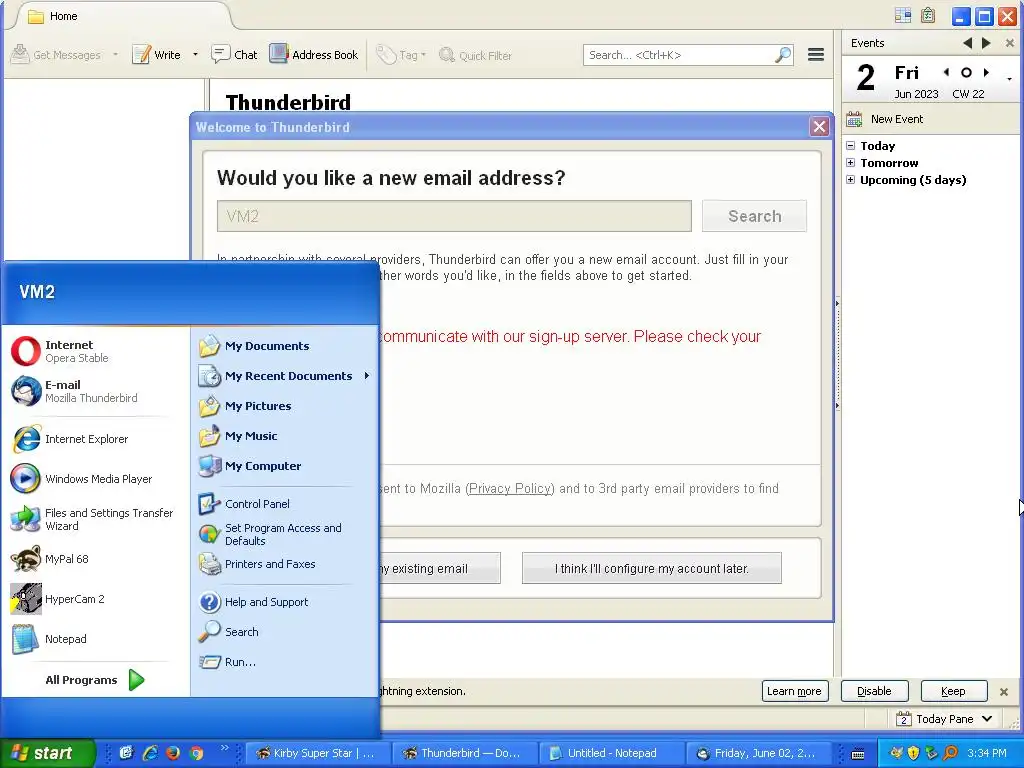Open Control Panel
Viewport: 1024px width, 768px height.
pos(285,504)
